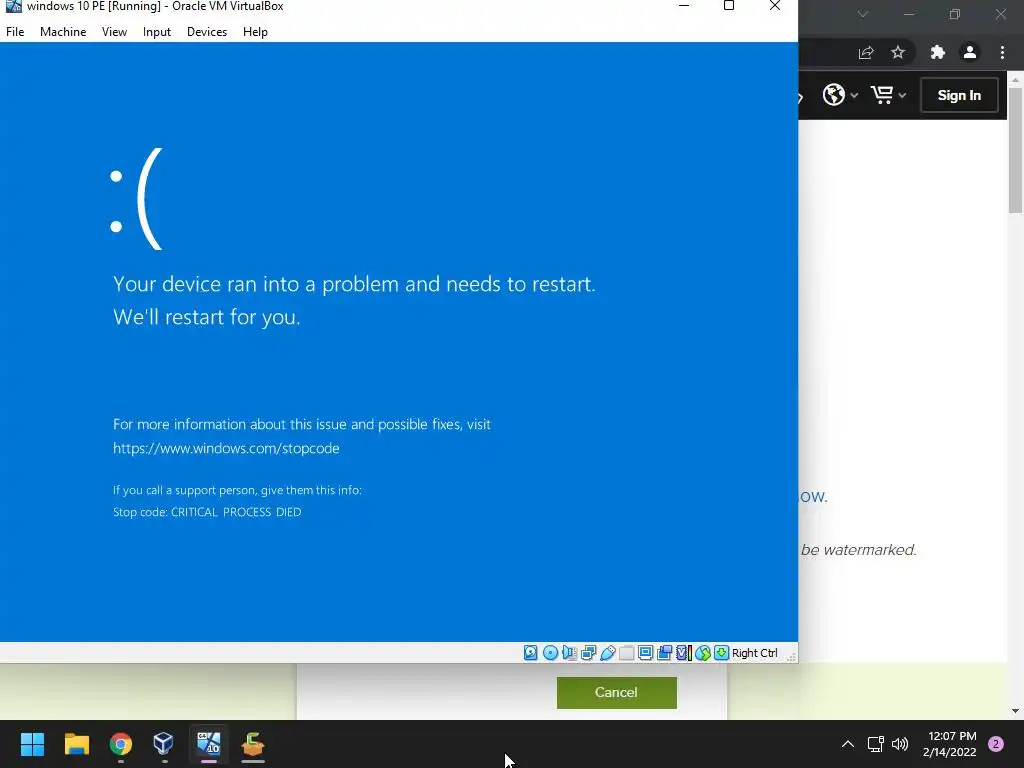Click the audio status icon in VirtualBox
The image size is (1024, 768).
point(569,652)
